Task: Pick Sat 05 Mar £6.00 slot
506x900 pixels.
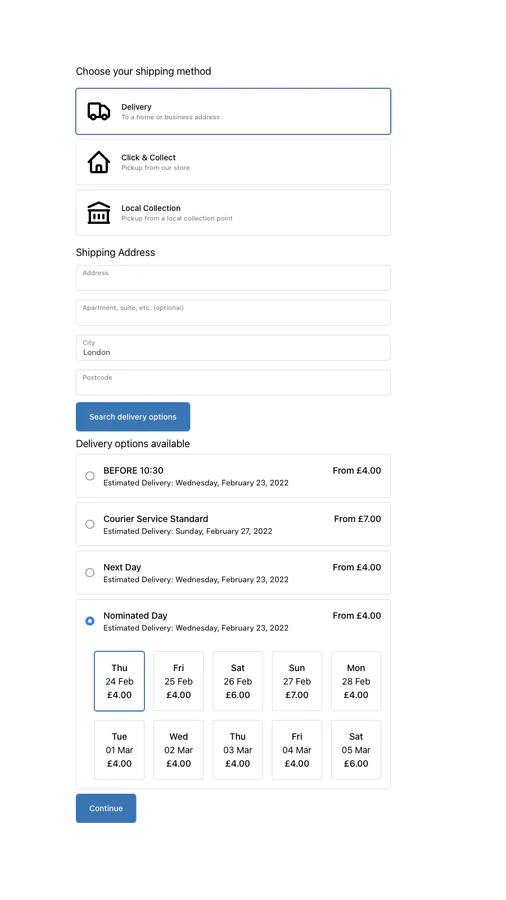Action: pyautogui.click(x=356, y=750)
